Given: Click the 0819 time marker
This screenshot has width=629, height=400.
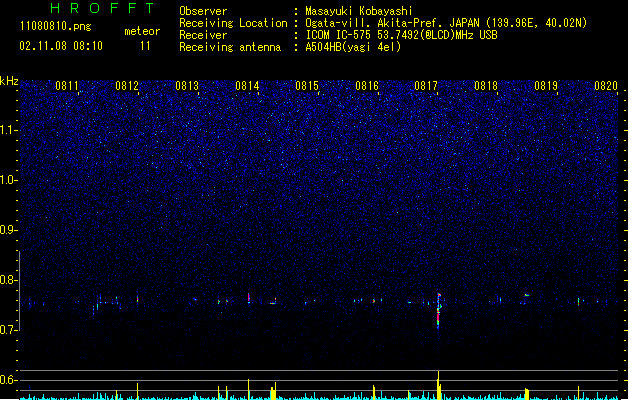Looking at the screenshot, I should (x=546, y=86).
